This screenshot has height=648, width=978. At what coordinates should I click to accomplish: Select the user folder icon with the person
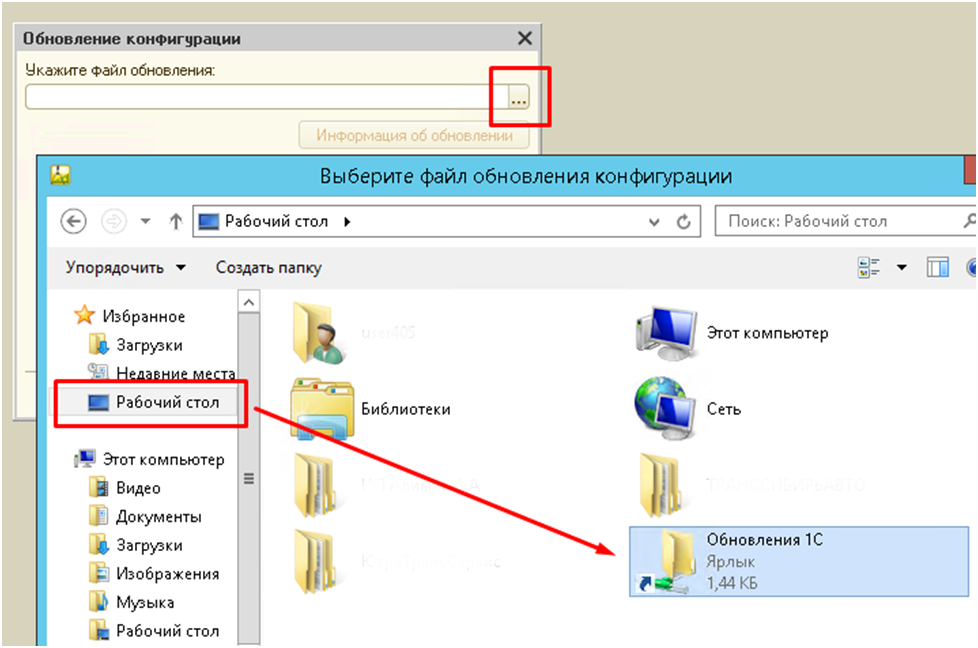[319, 333]
